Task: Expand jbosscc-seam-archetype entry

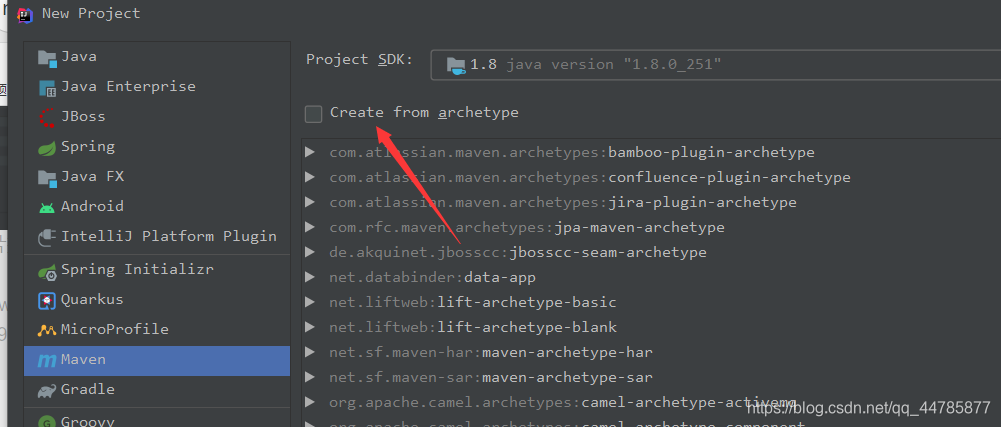Action: click(310, 251)
